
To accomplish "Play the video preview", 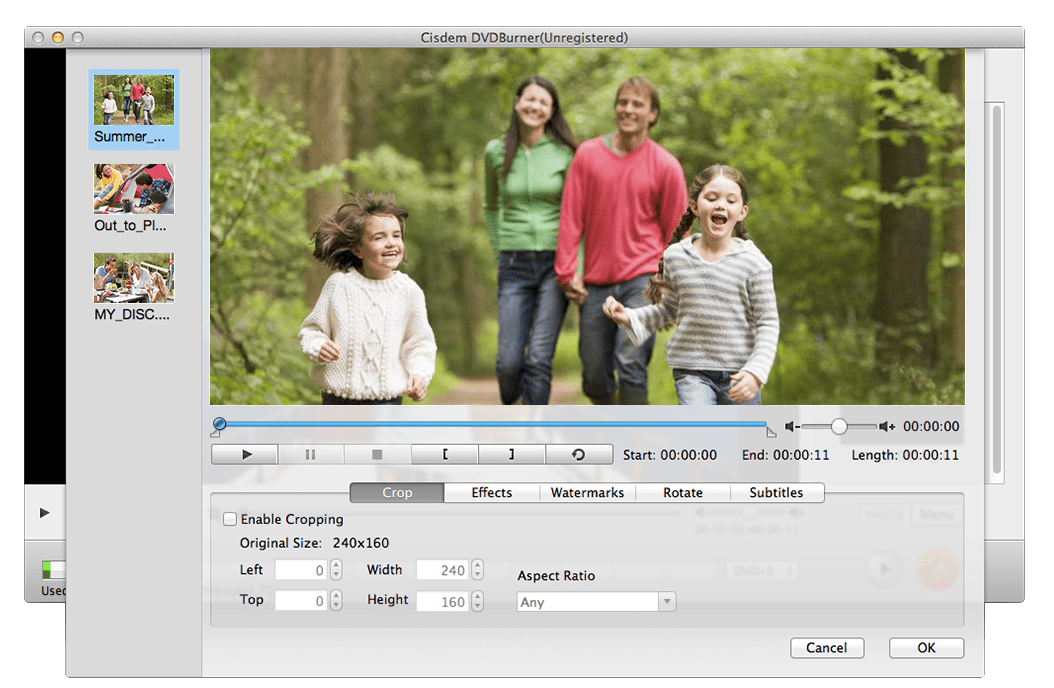I will point(245,455).
